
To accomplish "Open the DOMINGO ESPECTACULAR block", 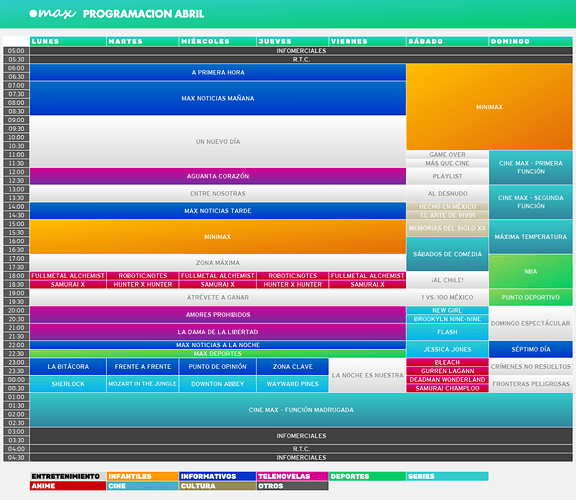I will pyautogui.click(x=531, y=323).
